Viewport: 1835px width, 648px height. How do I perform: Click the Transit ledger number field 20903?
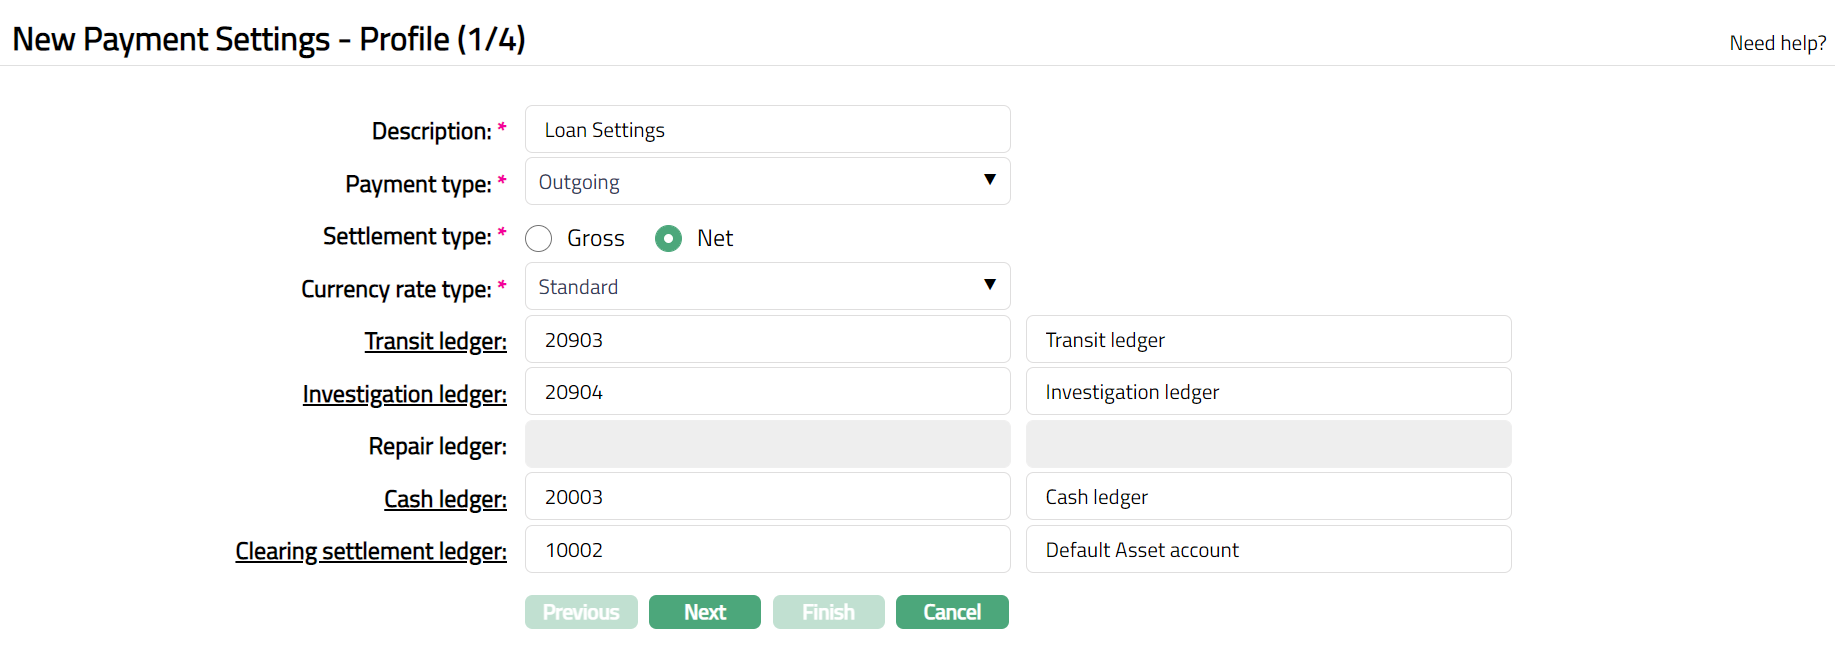click(x=767, y=340)
